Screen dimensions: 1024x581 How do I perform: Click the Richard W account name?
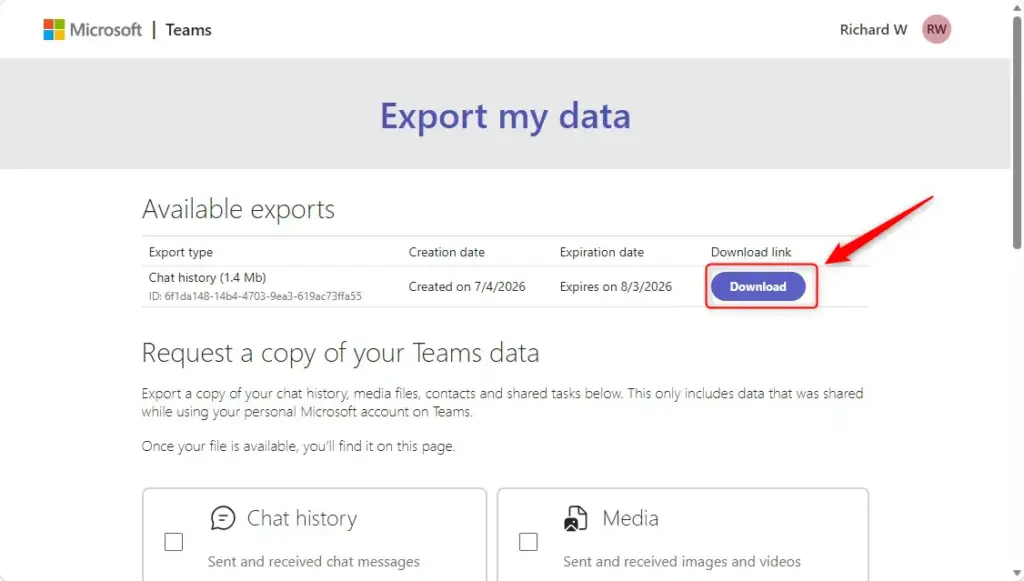click(x=873, y=30)
